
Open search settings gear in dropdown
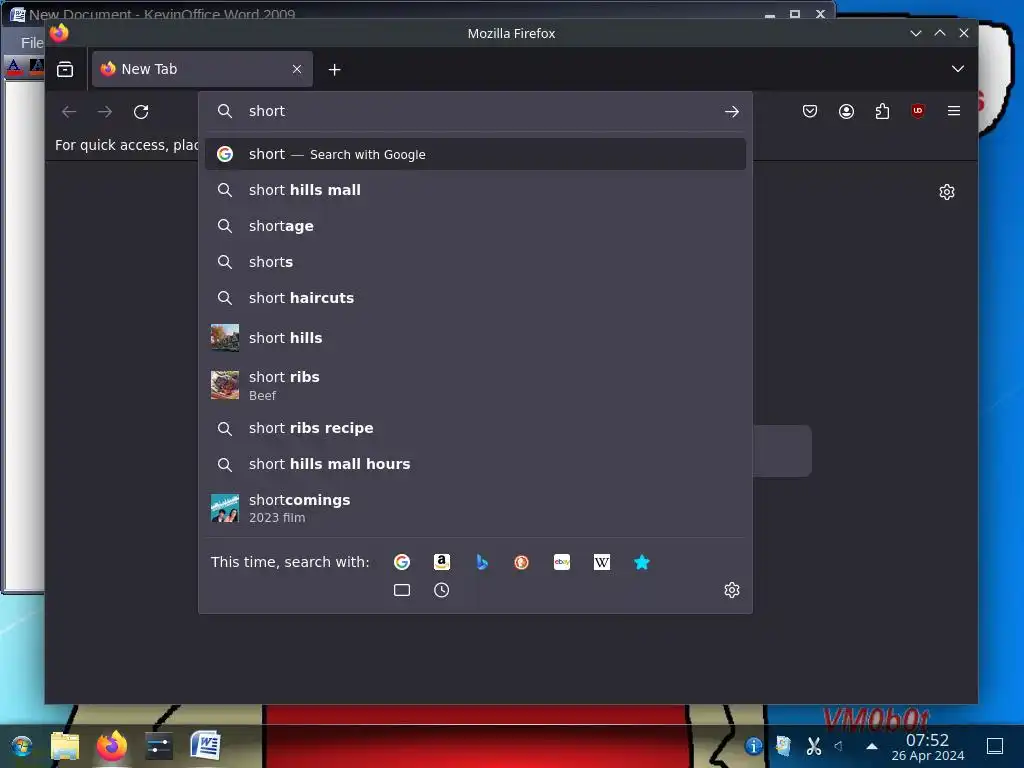tap(731, 590)
